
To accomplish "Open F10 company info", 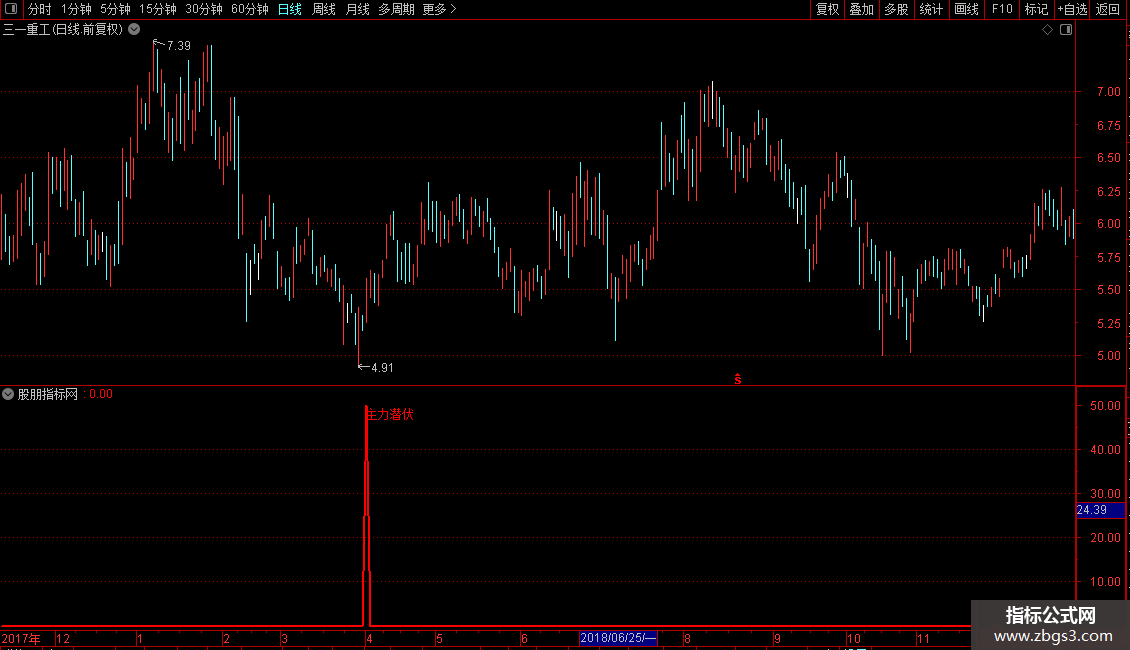I will click(x=1002, y=9).
